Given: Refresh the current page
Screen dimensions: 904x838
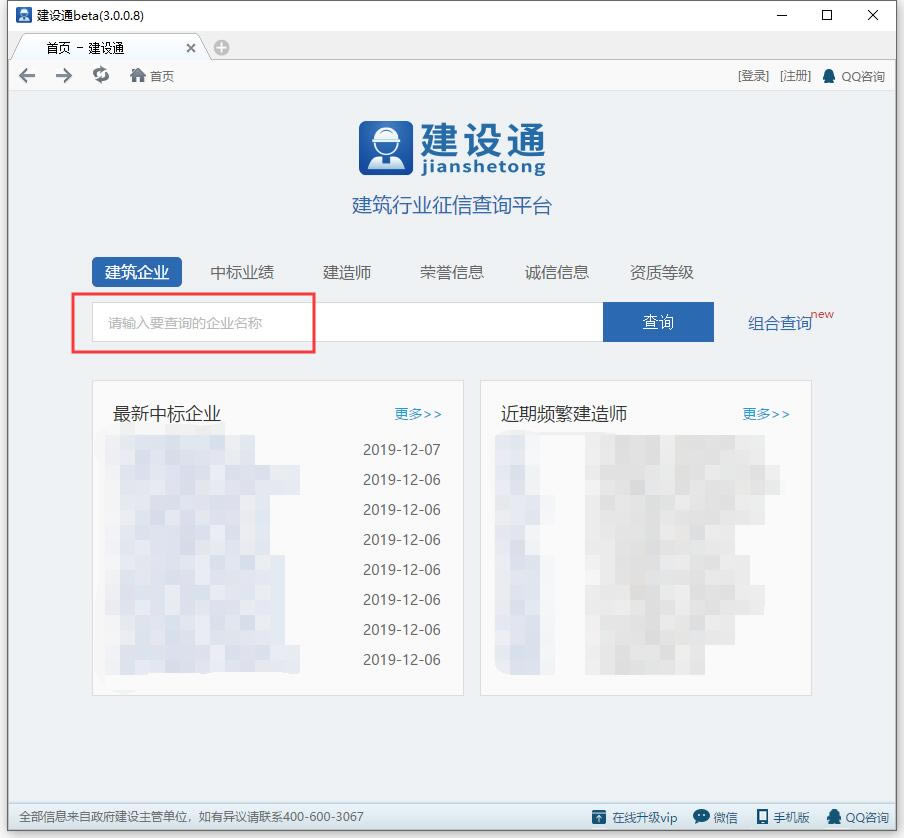Looking at the screenshot, I should (100, 75).
